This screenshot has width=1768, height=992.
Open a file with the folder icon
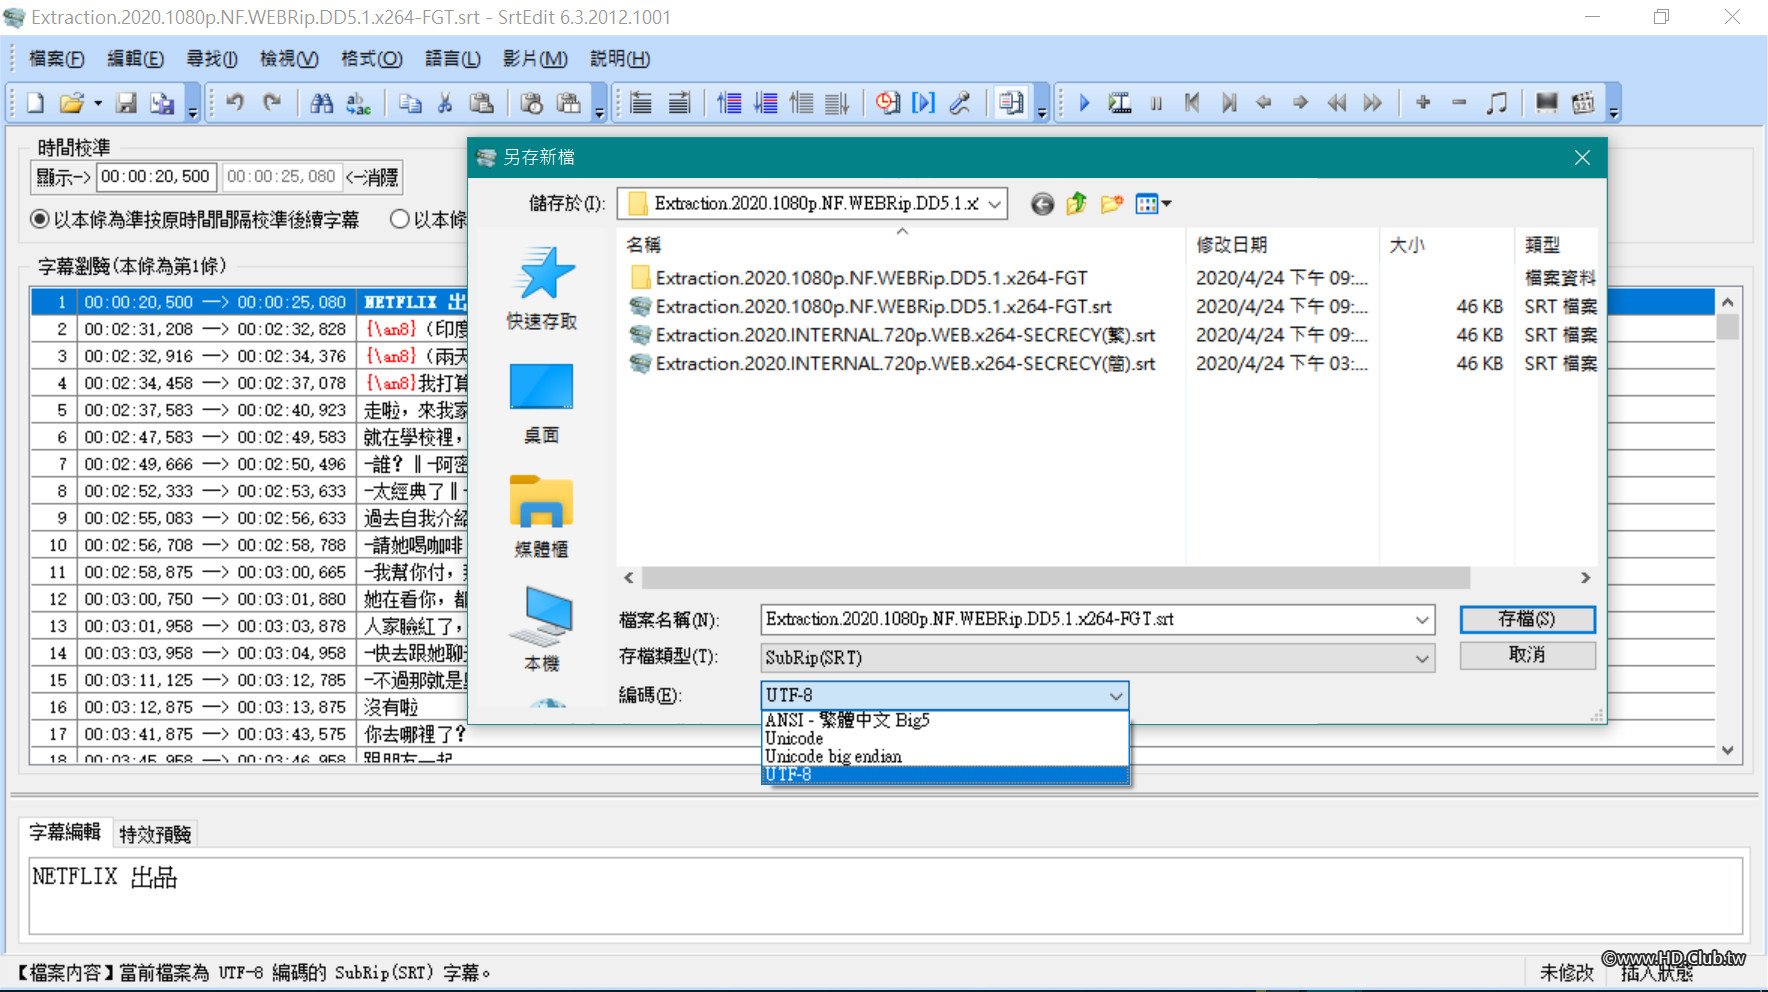pyautogui.click(x=71, y=103)
